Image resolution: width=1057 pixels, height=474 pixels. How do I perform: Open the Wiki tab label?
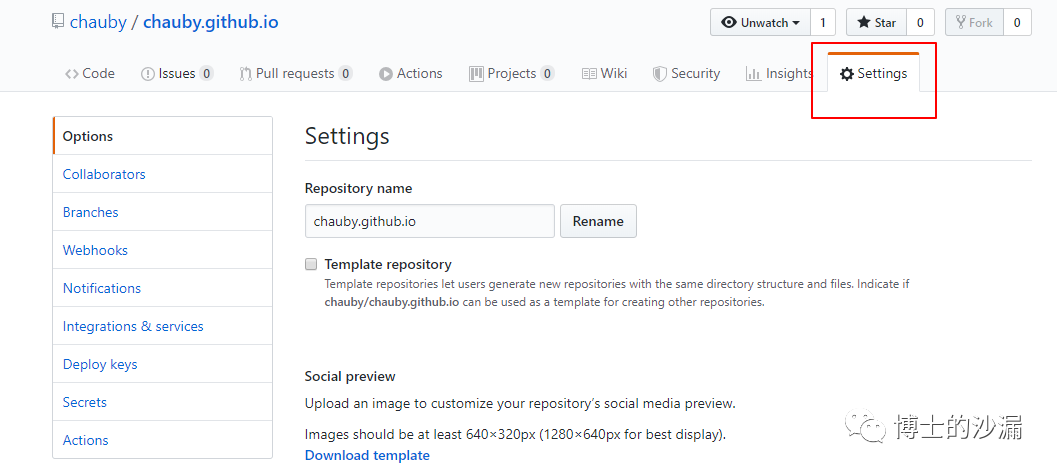point(613,73)
